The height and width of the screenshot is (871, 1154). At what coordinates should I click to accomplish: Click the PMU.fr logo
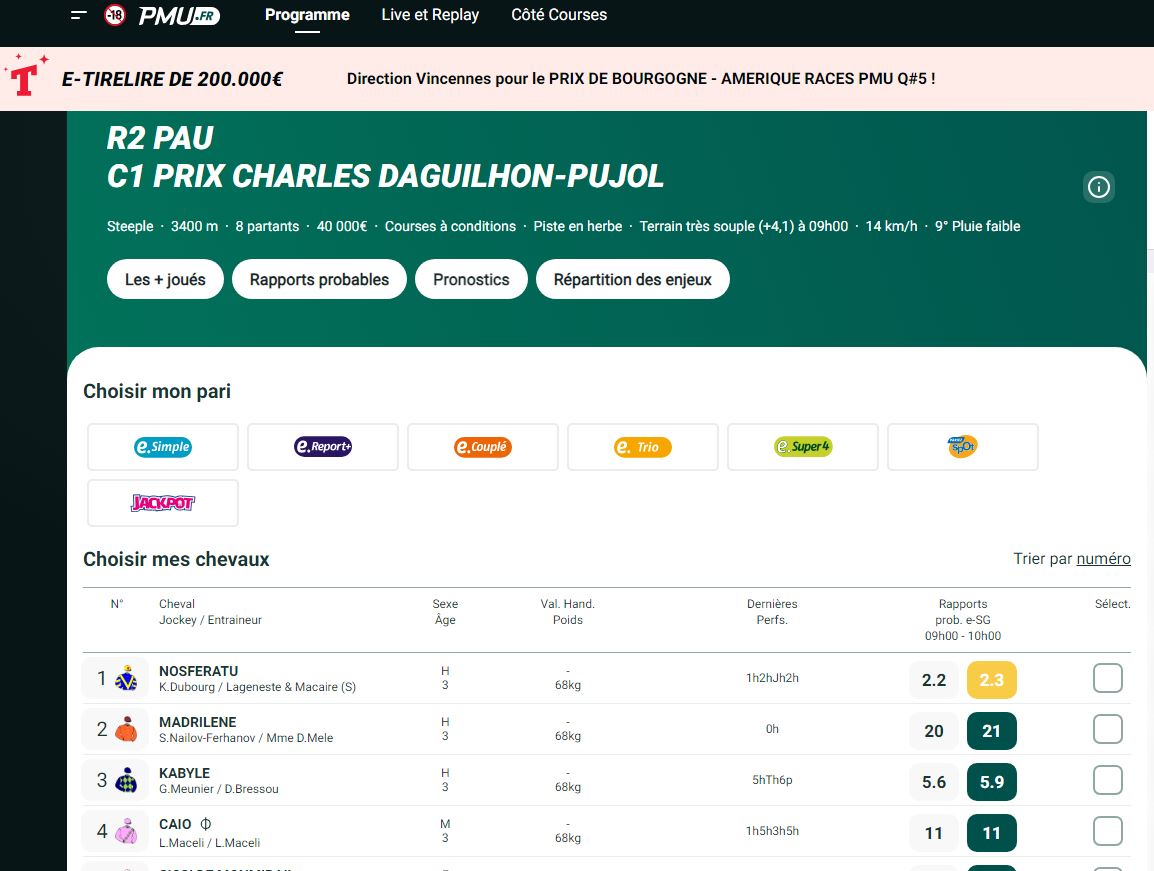click(179, 15)
